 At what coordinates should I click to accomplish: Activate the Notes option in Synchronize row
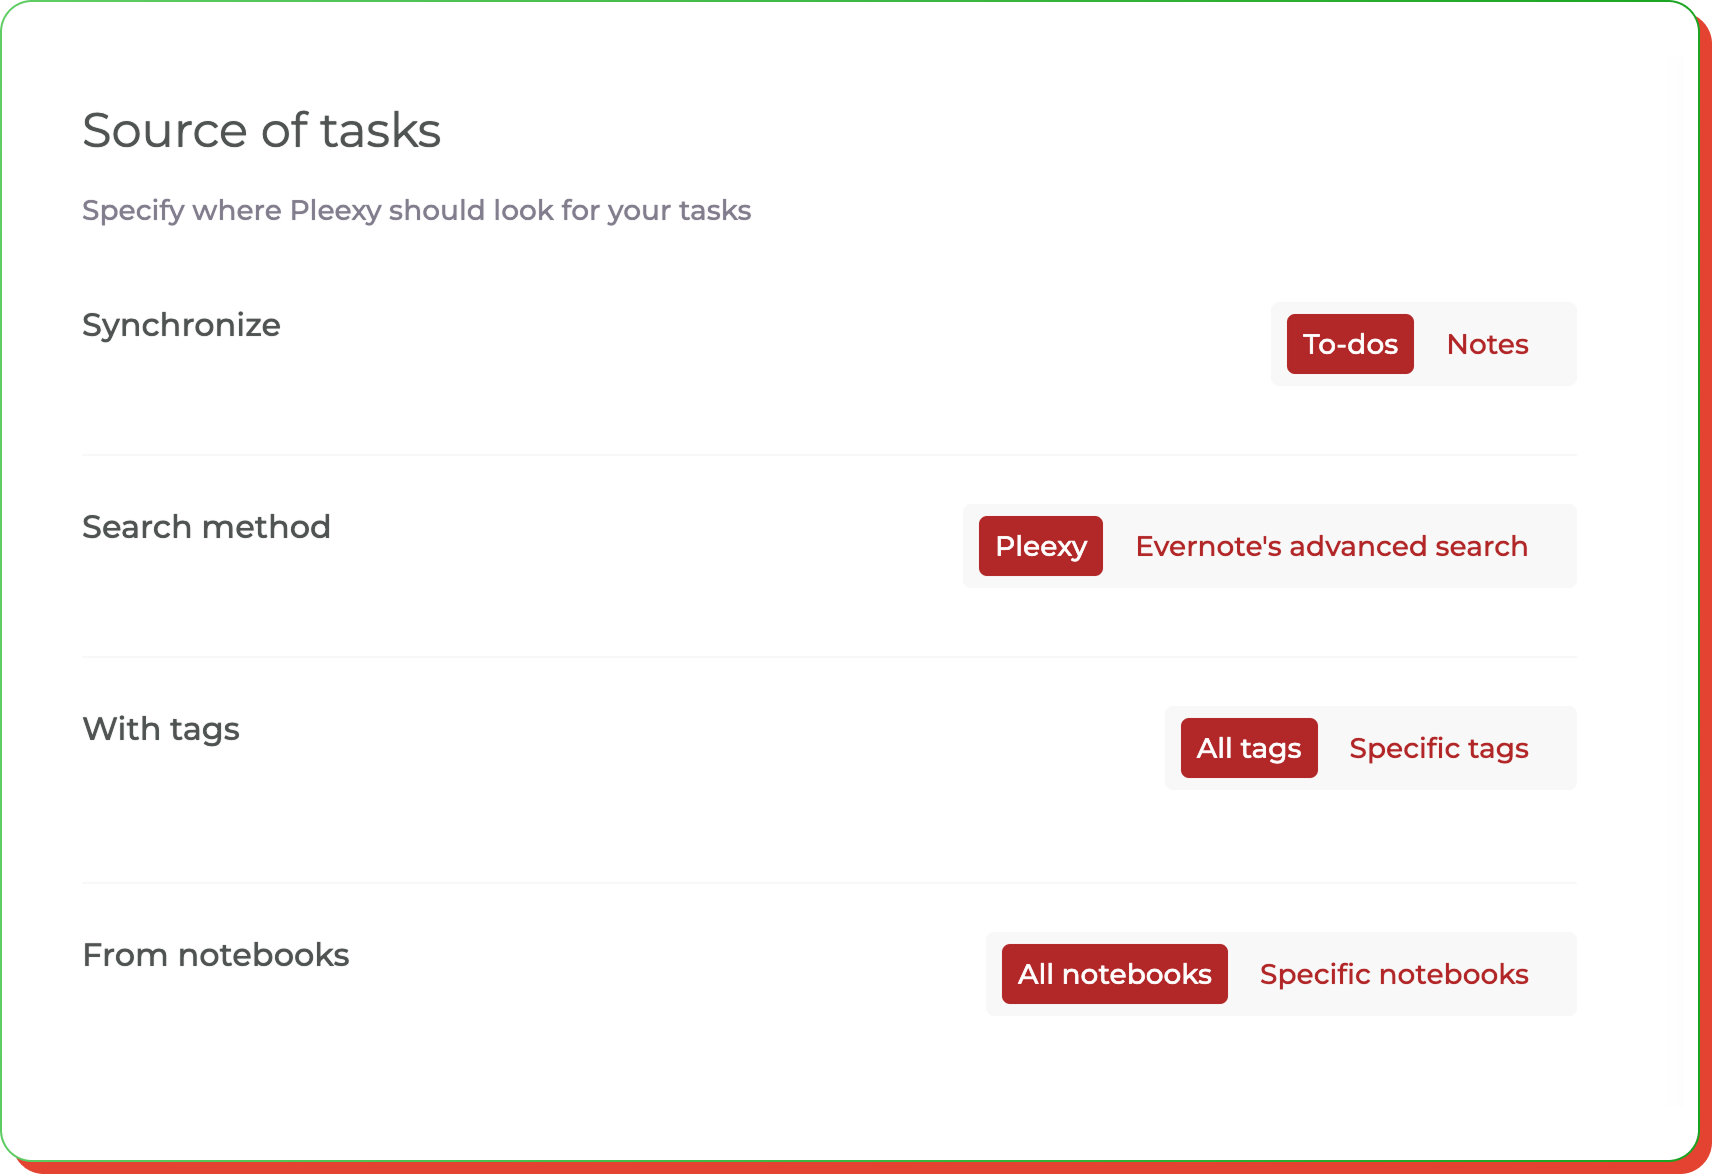1487,343
